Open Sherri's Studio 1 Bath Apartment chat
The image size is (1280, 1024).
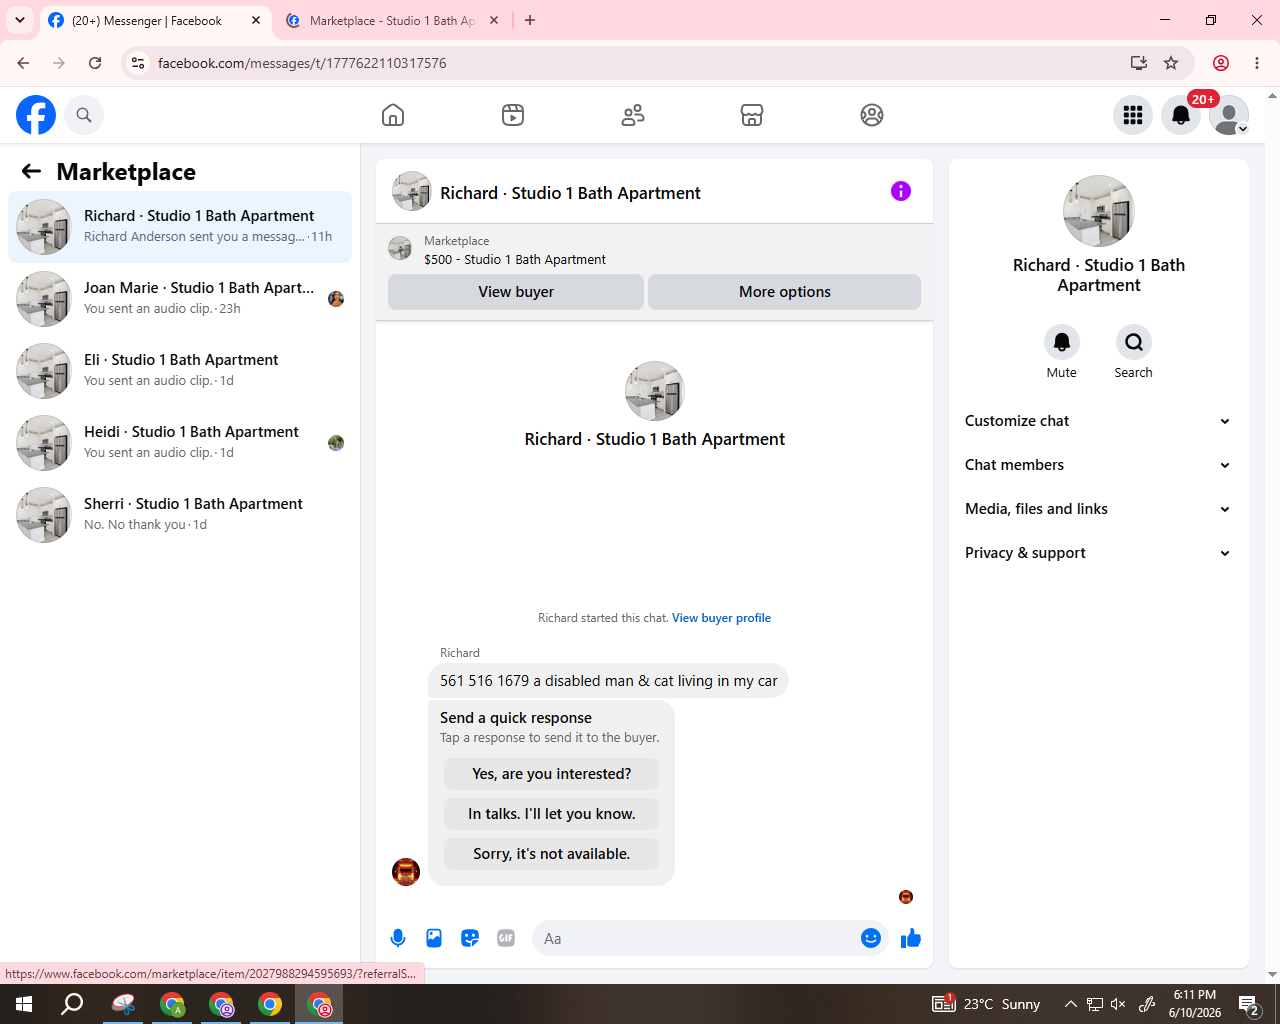180,515
